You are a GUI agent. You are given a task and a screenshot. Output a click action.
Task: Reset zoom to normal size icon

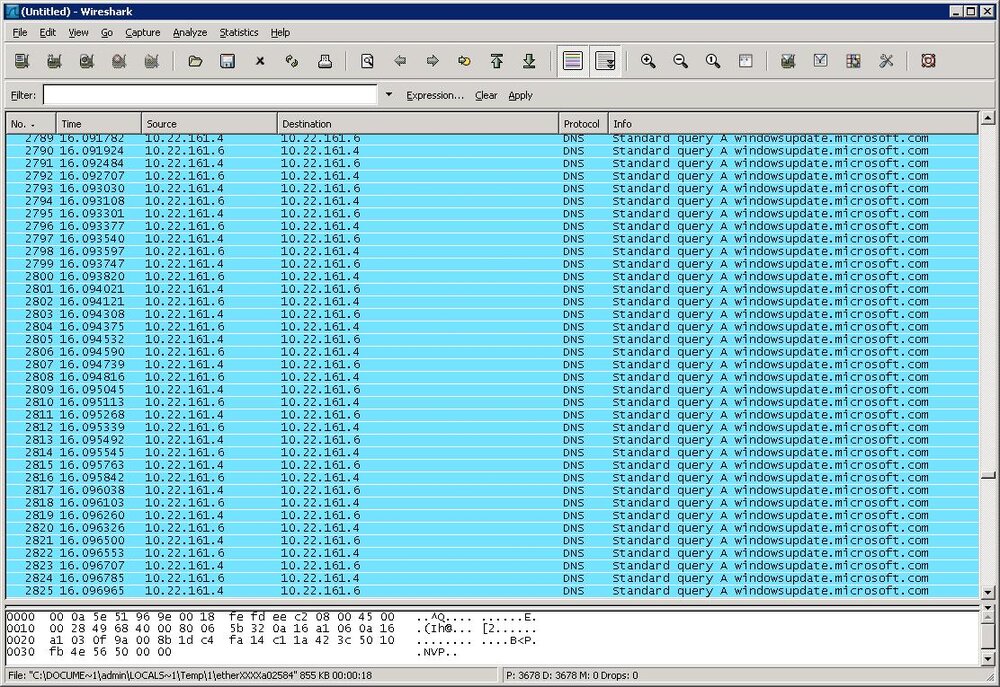coord(713,61)
